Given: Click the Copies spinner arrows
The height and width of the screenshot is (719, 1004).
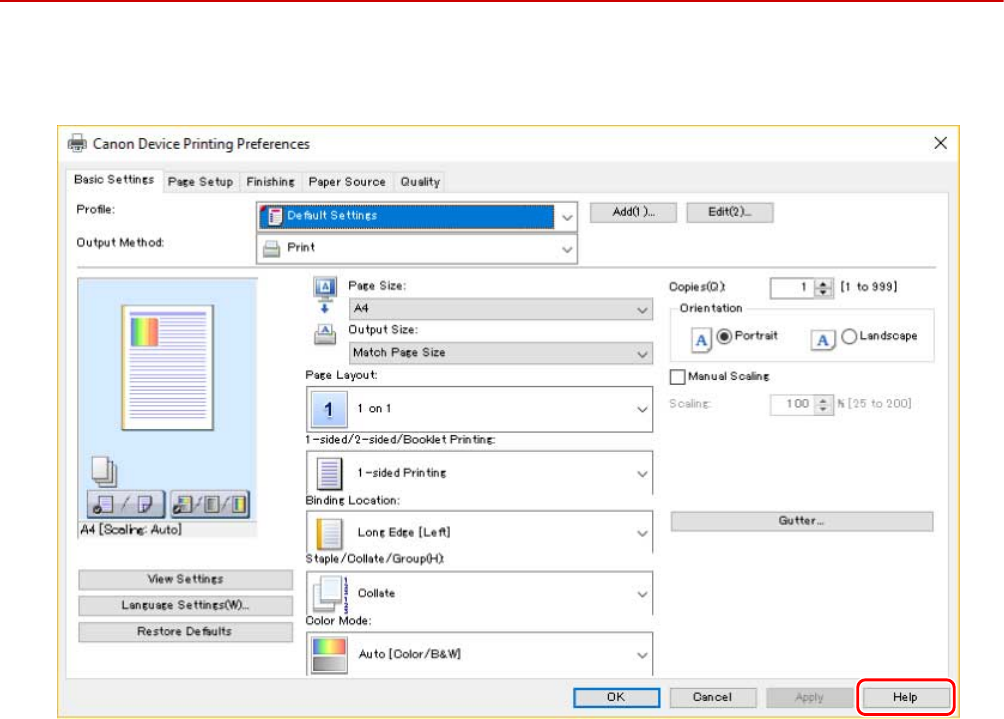Looking at the screenshot, I should tap(823, 287).
